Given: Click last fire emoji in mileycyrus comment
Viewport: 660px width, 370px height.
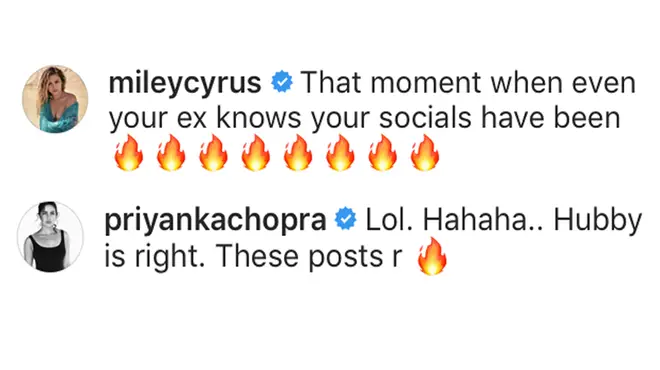Looking at the screenshot, I should [x=425, y=153].
